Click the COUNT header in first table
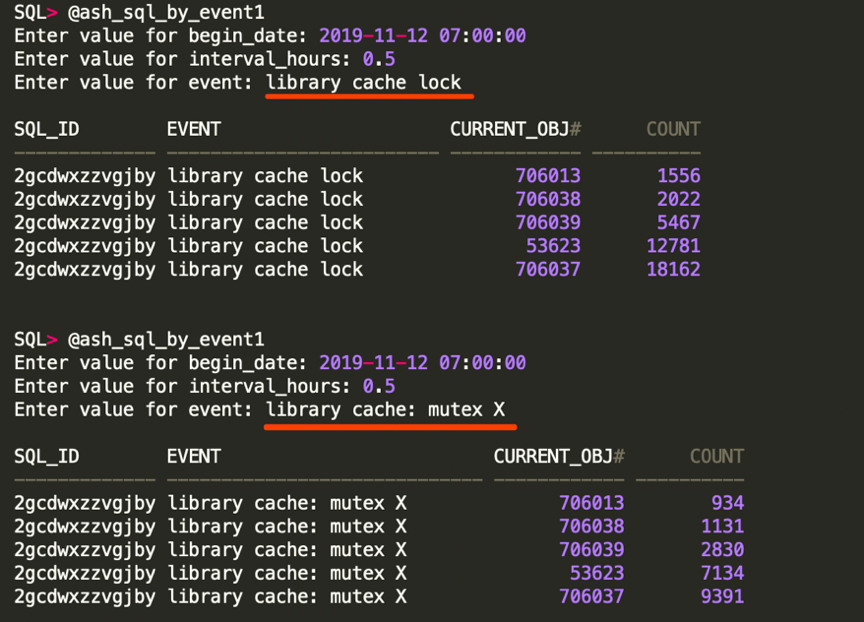 [673, 129]
